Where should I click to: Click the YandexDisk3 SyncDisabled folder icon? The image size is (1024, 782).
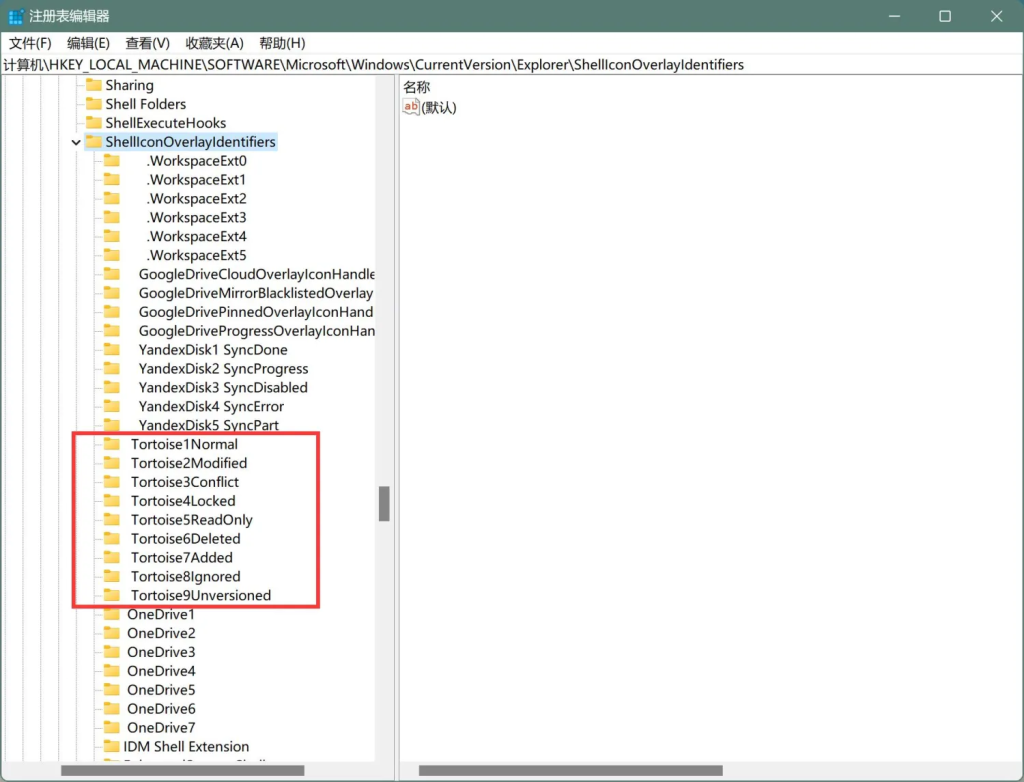coord(112,388)
